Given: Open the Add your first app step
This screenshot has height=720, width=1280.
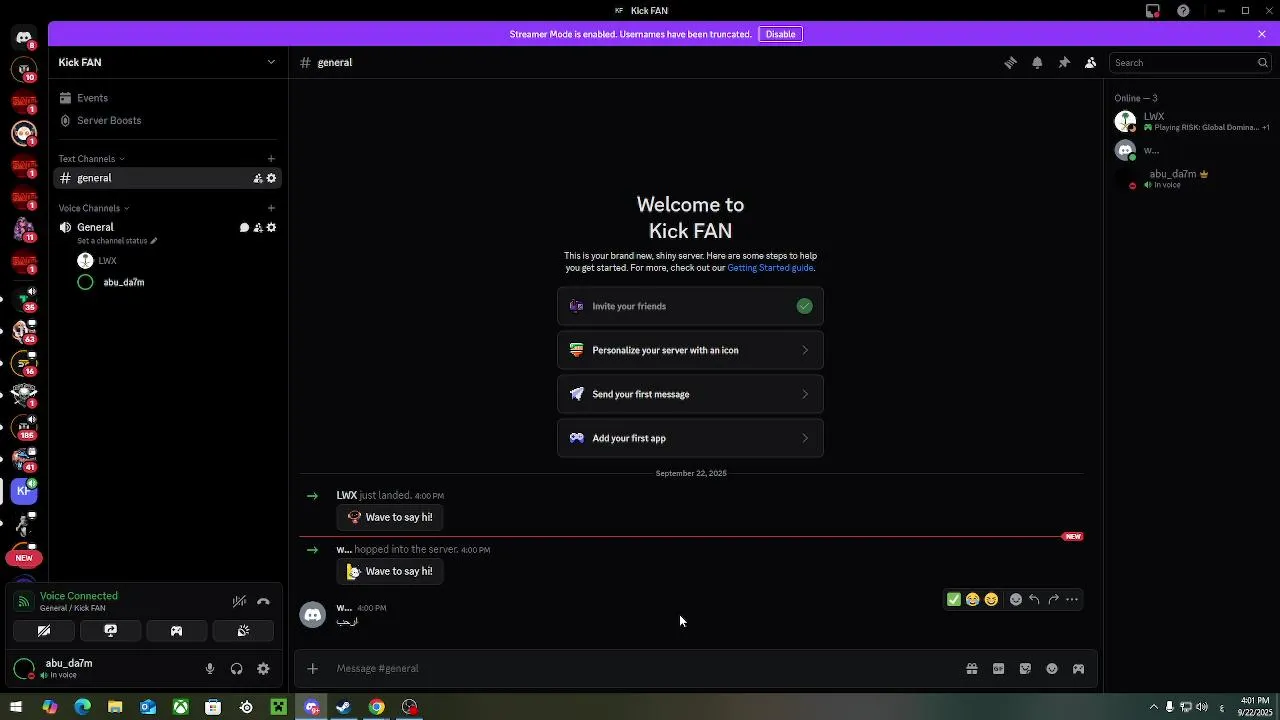Looking at the screenshot, I should (690, 438).
